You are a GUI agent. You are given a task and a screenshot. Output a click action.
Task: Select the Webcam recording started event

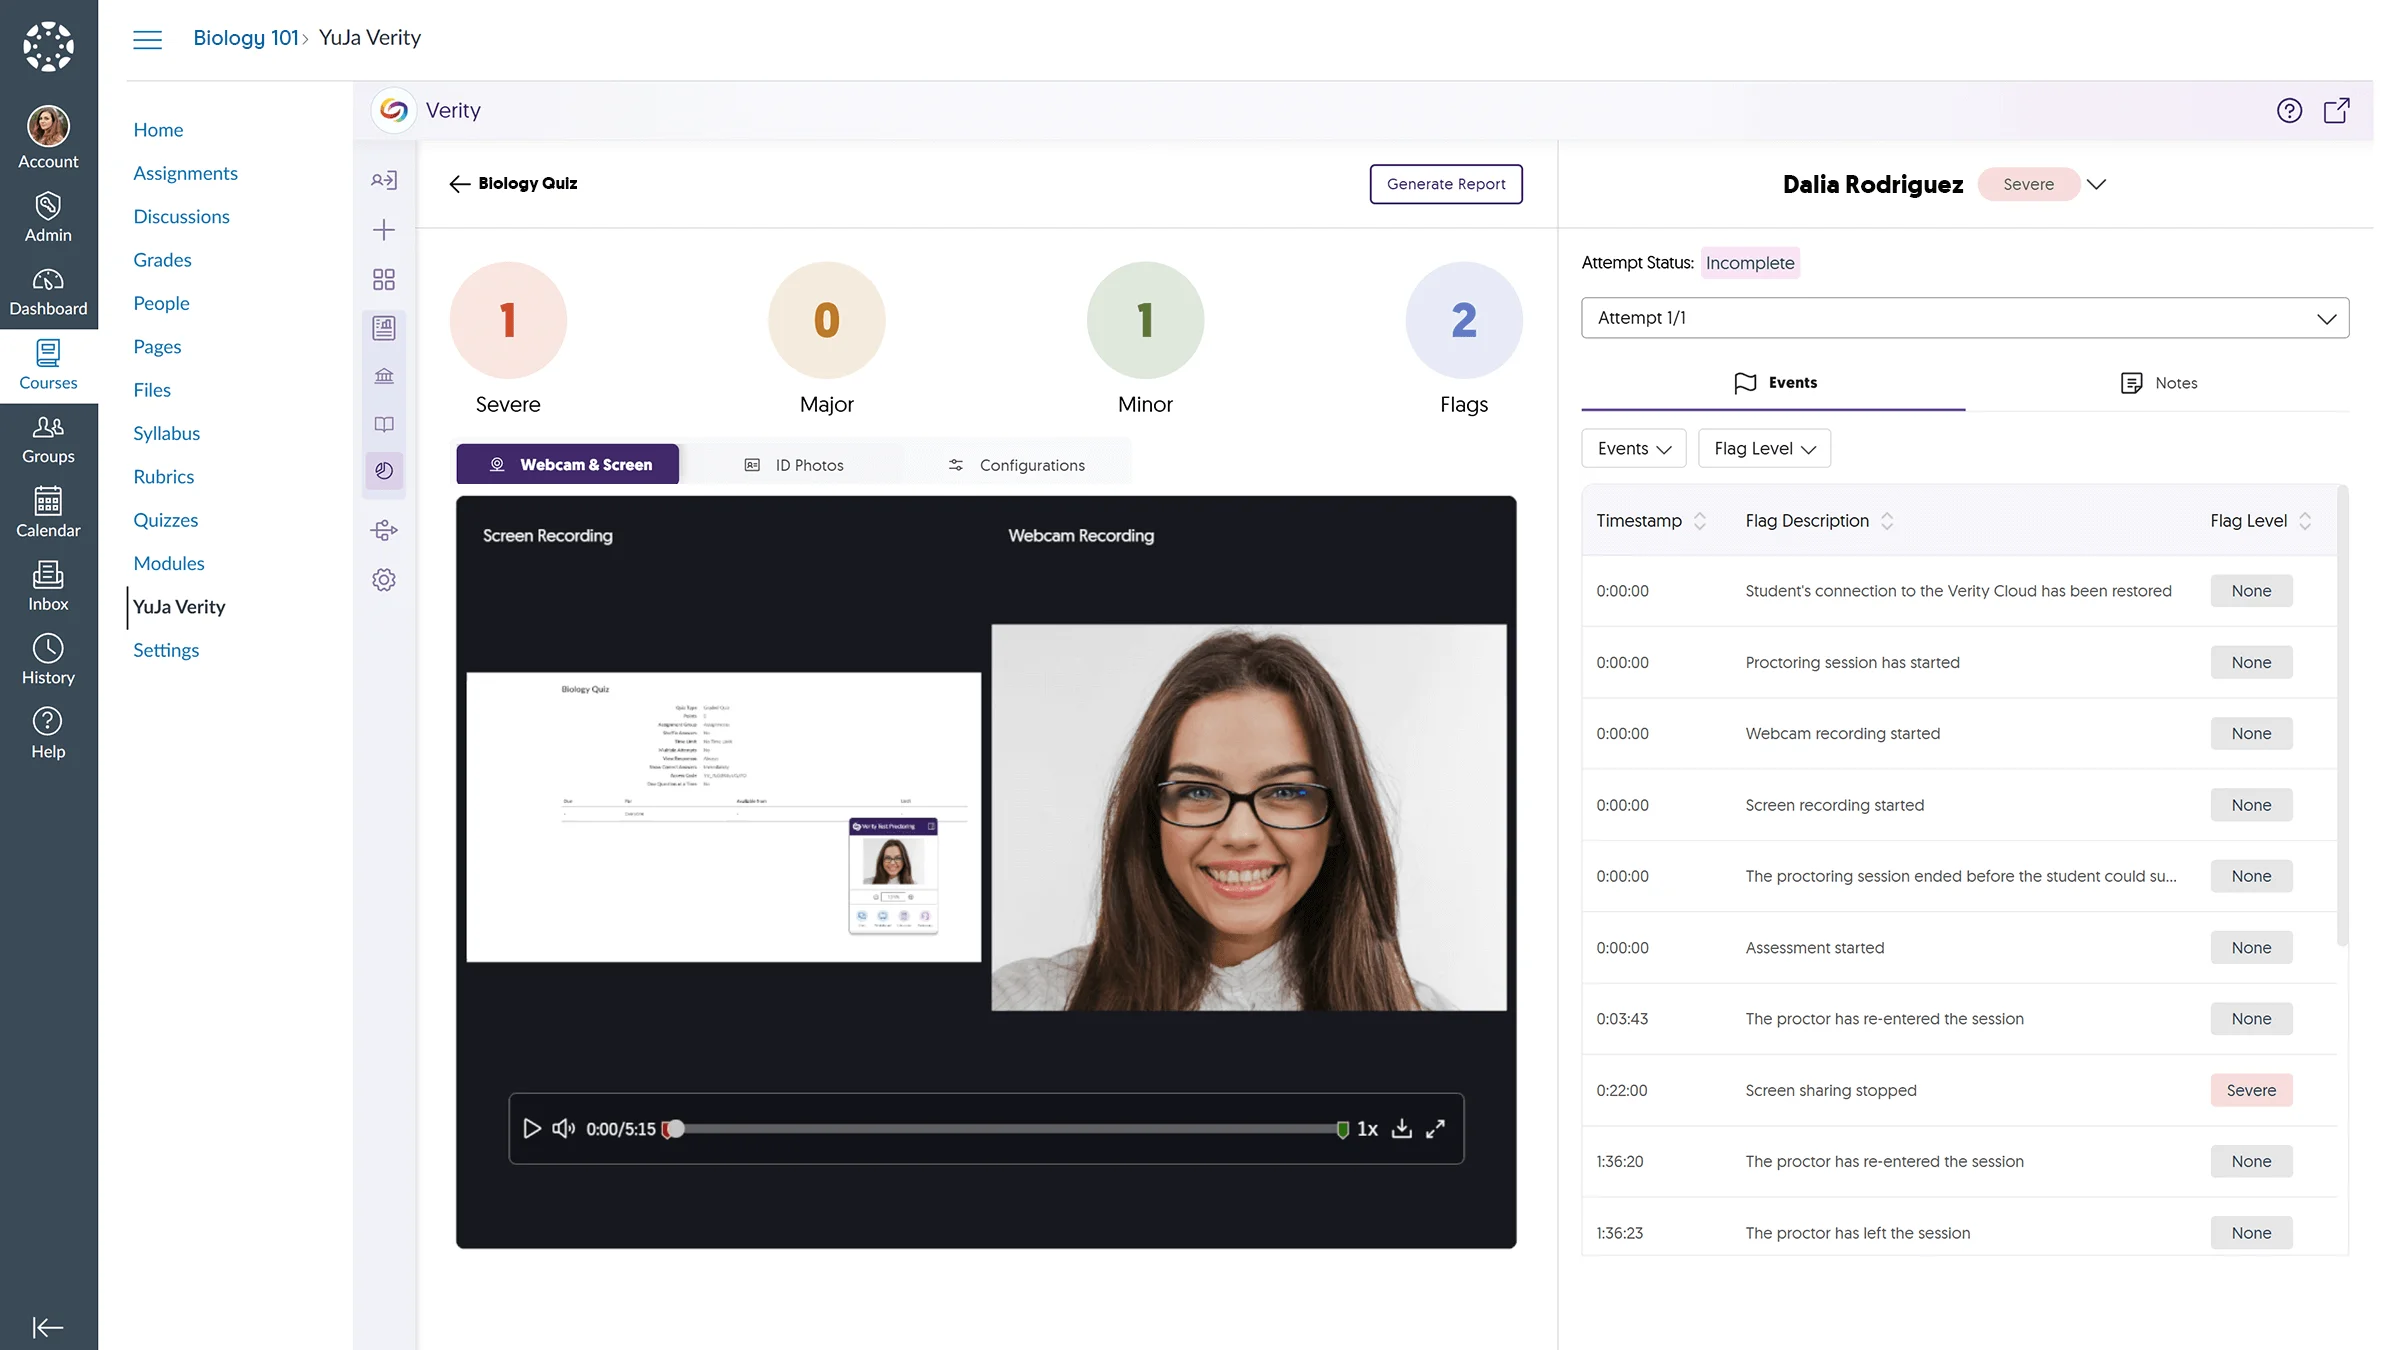(1959, 733)
